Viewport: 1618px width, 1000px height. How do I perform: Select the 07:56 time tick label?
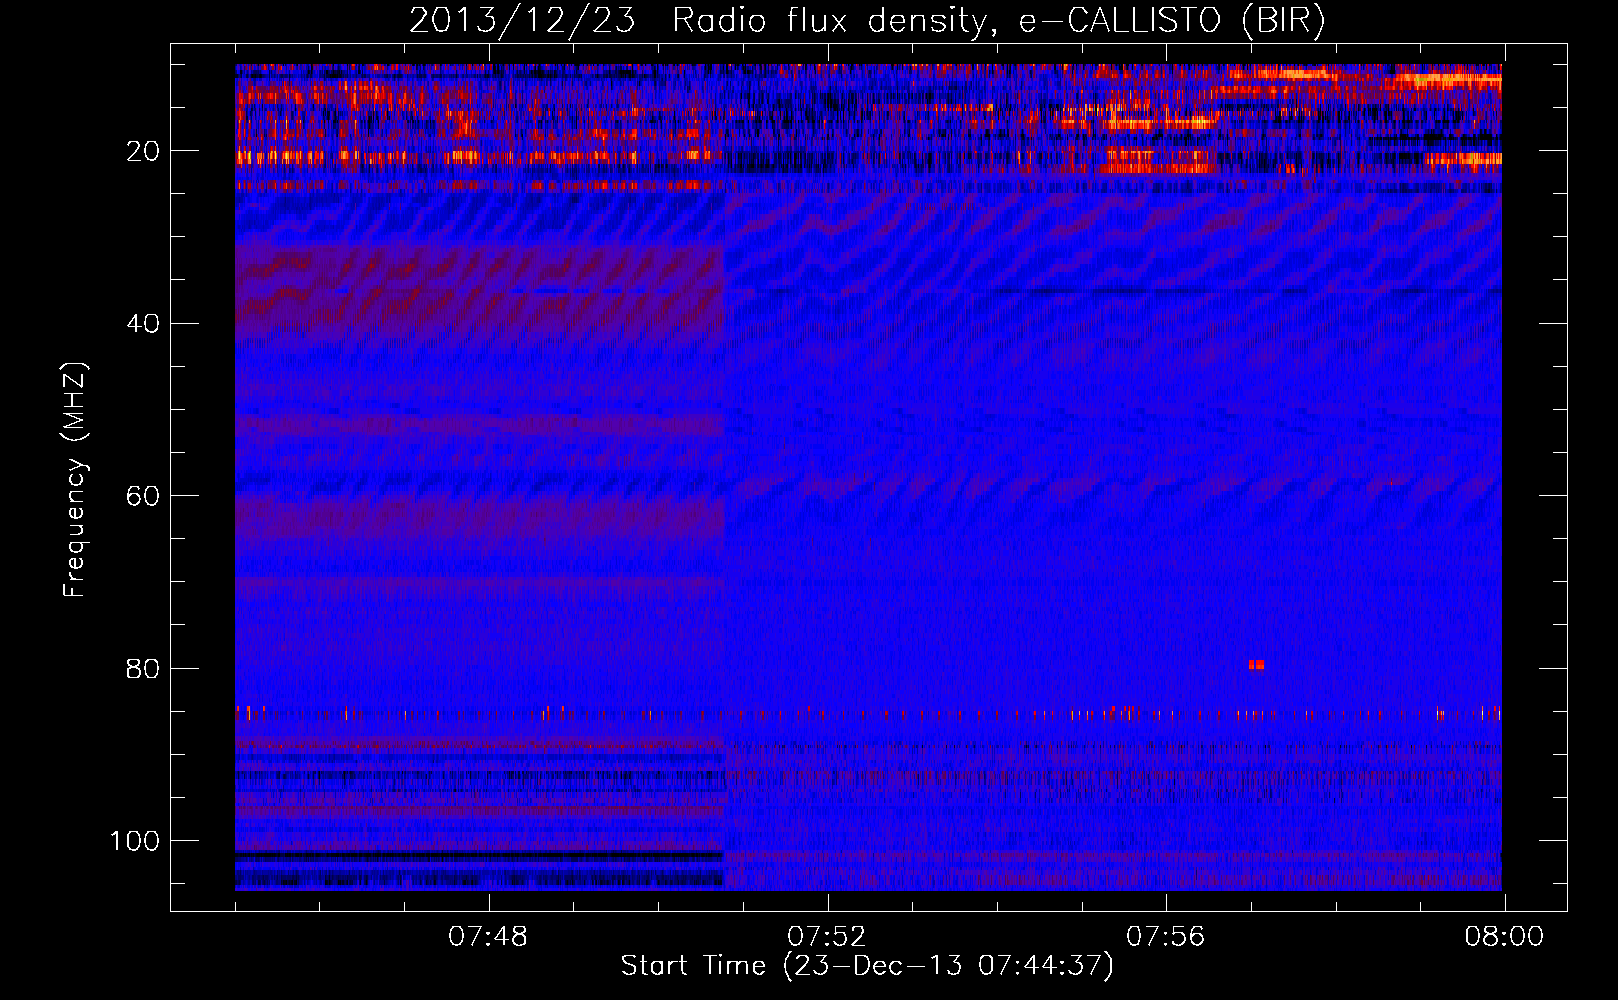1166,937
